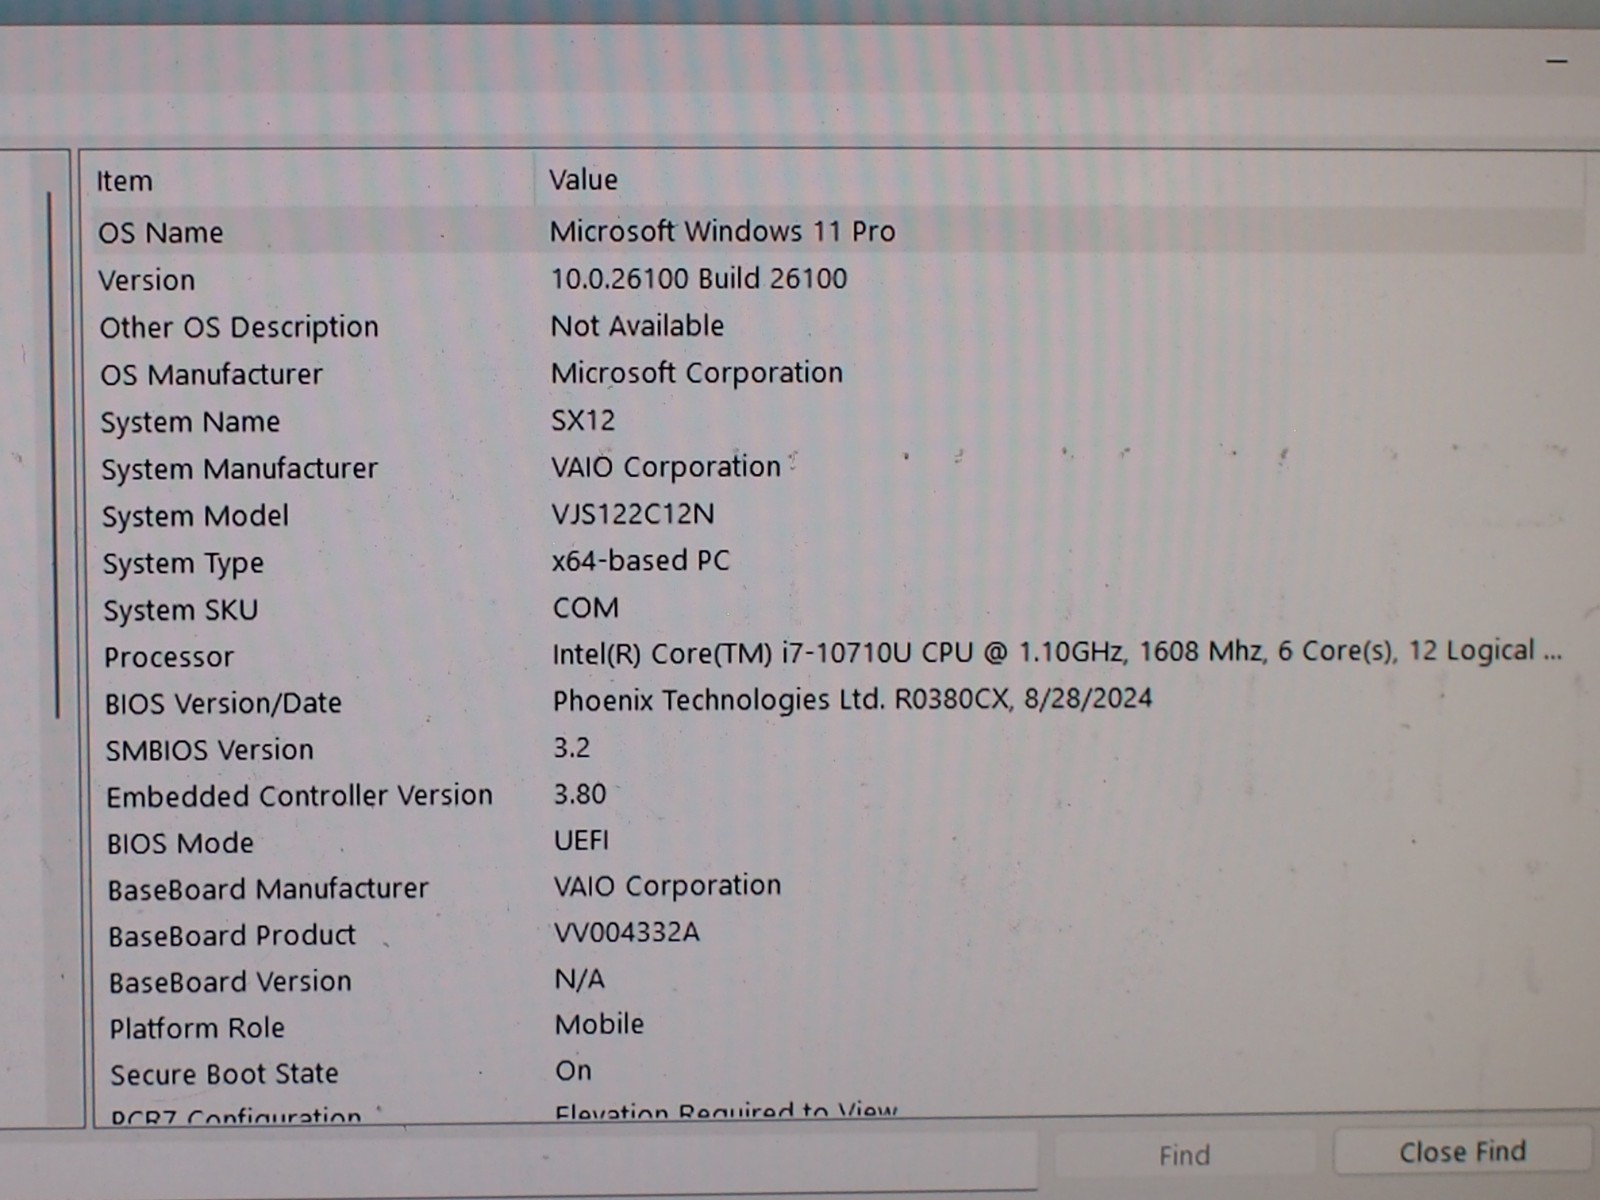This screenshot has height=1200, width=1600.
Task: Select the System Type row
Action: (838, 562)
